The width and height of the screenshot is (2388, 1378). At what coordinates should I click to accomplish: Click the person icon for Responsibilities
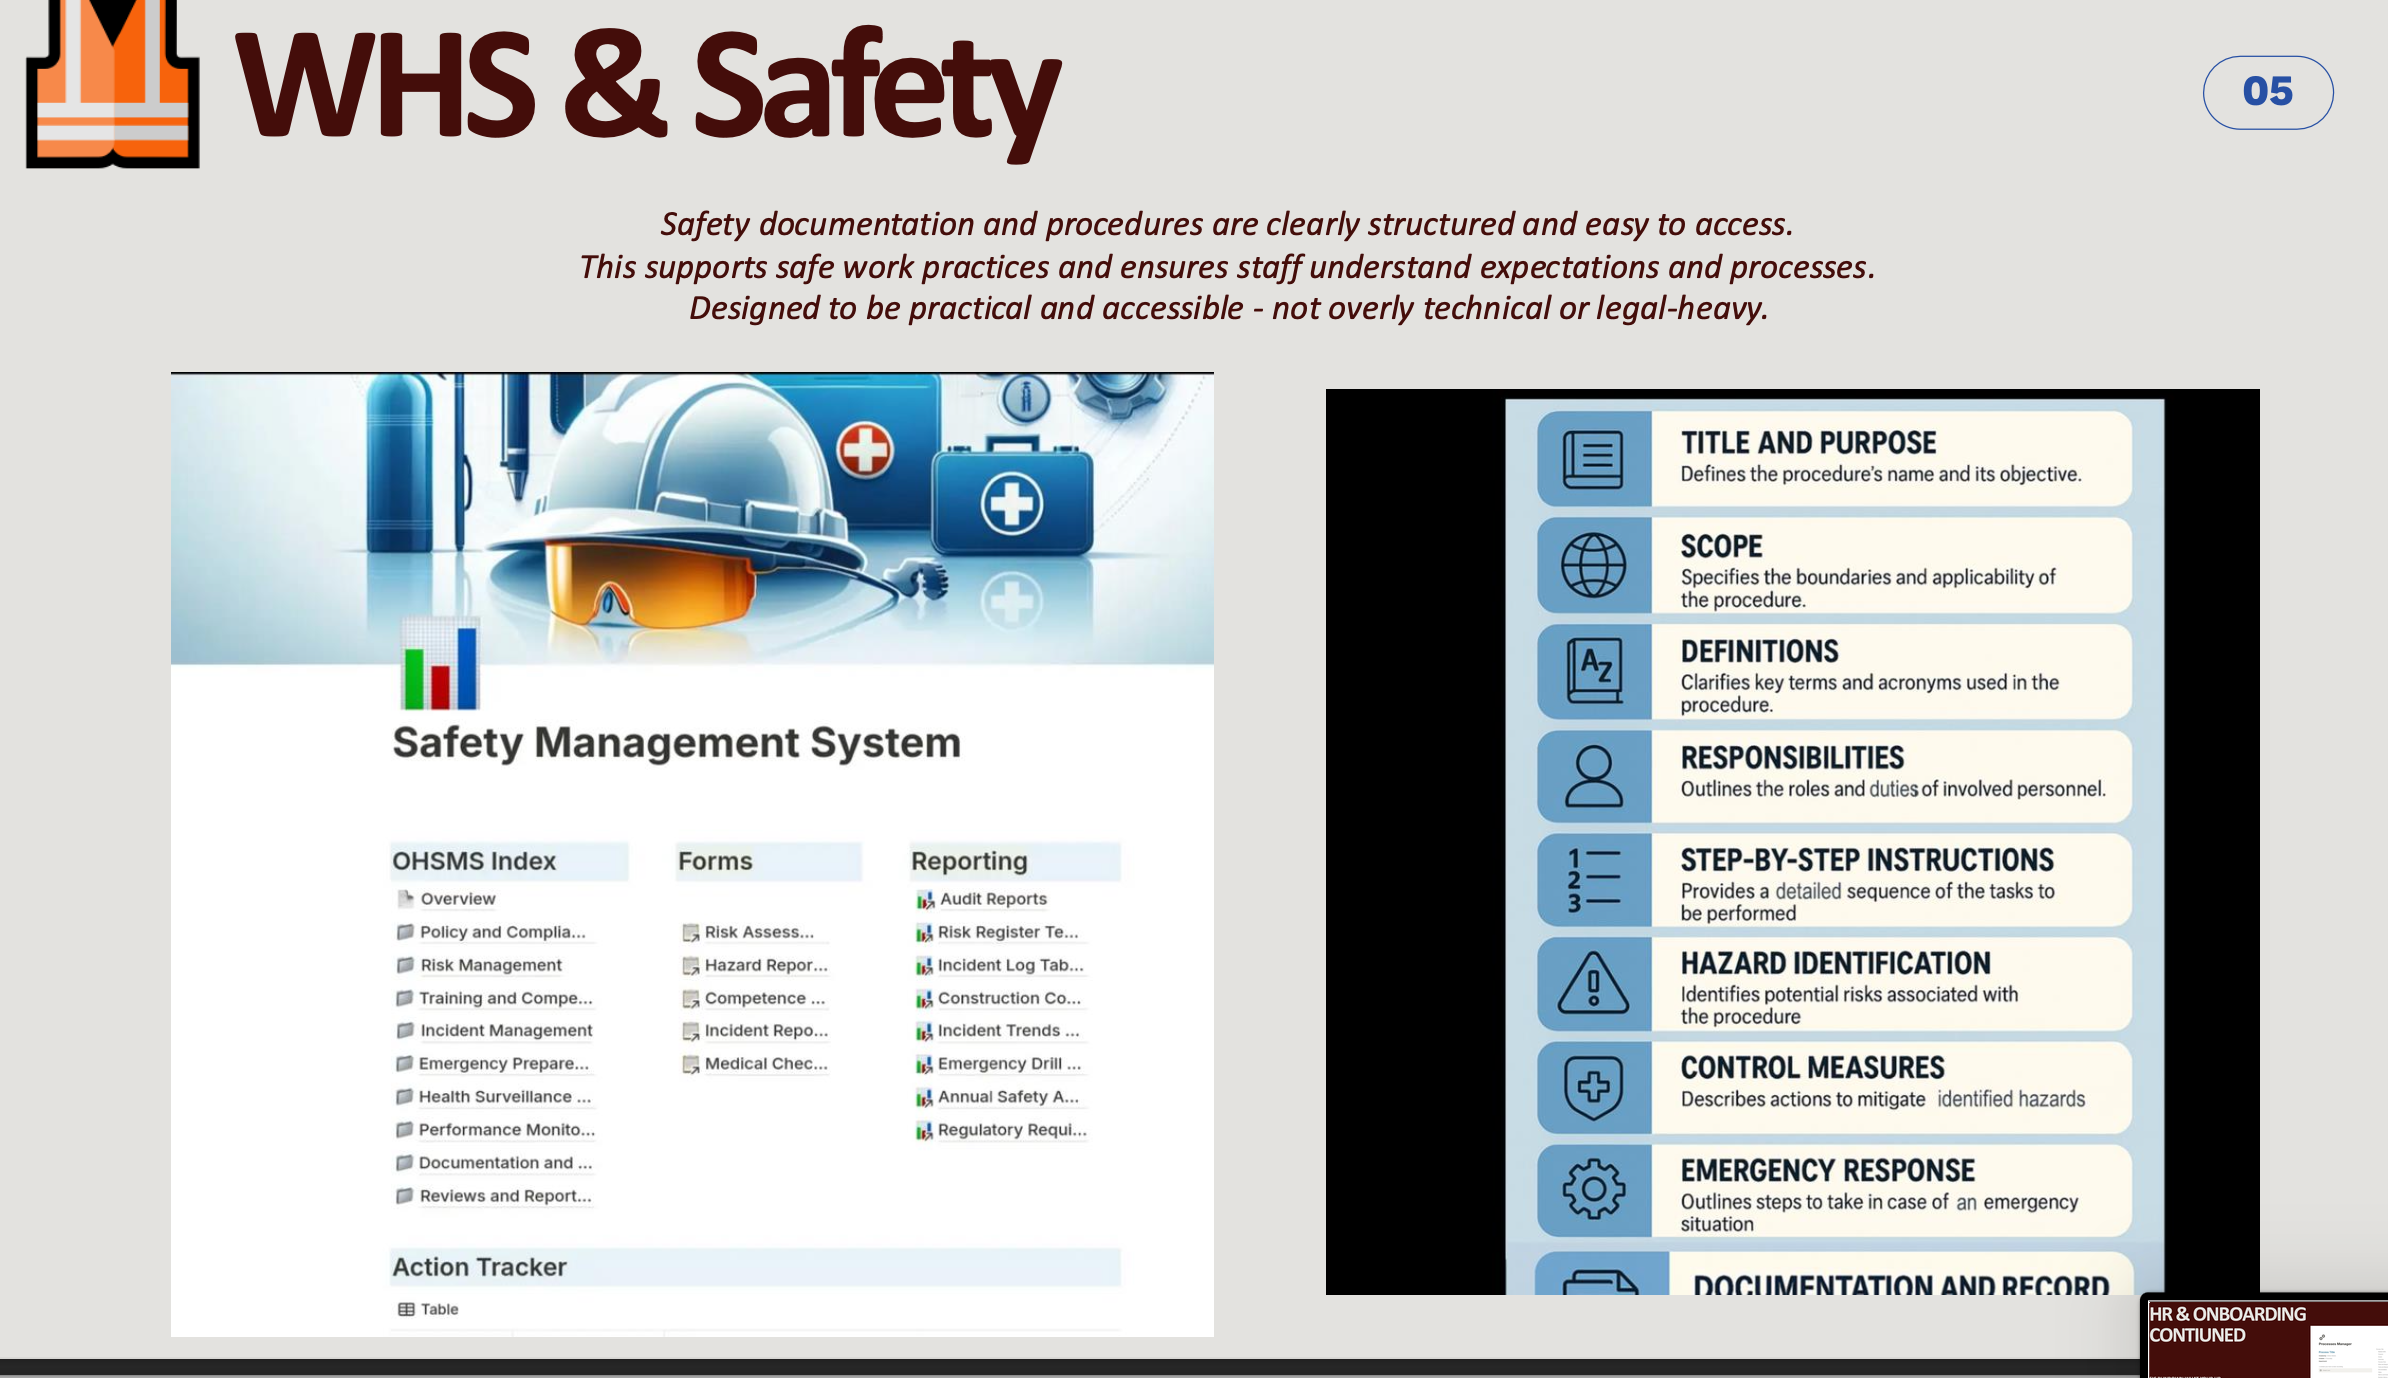[x=1593, y=776]
